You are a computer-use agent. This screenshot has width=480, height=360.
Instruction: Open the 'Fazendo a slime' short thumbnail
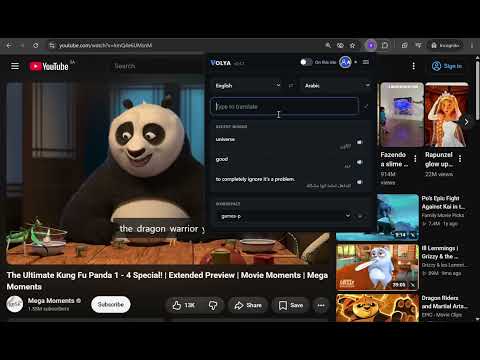(402, 115)
